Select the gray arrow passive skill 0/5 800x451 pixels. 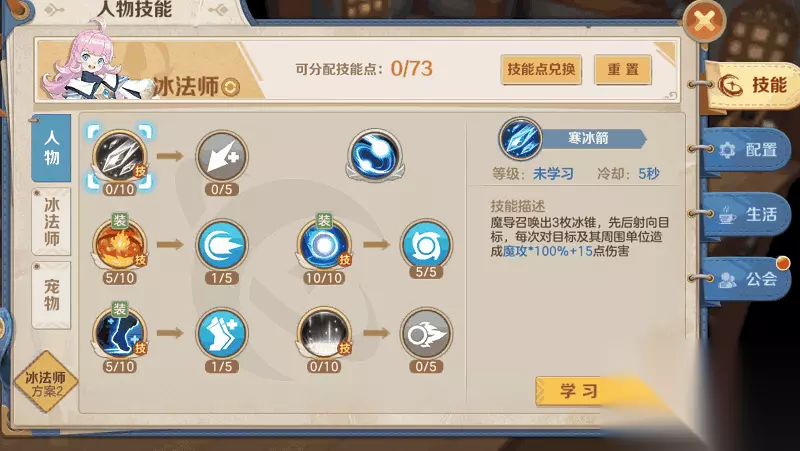(222, 156)
